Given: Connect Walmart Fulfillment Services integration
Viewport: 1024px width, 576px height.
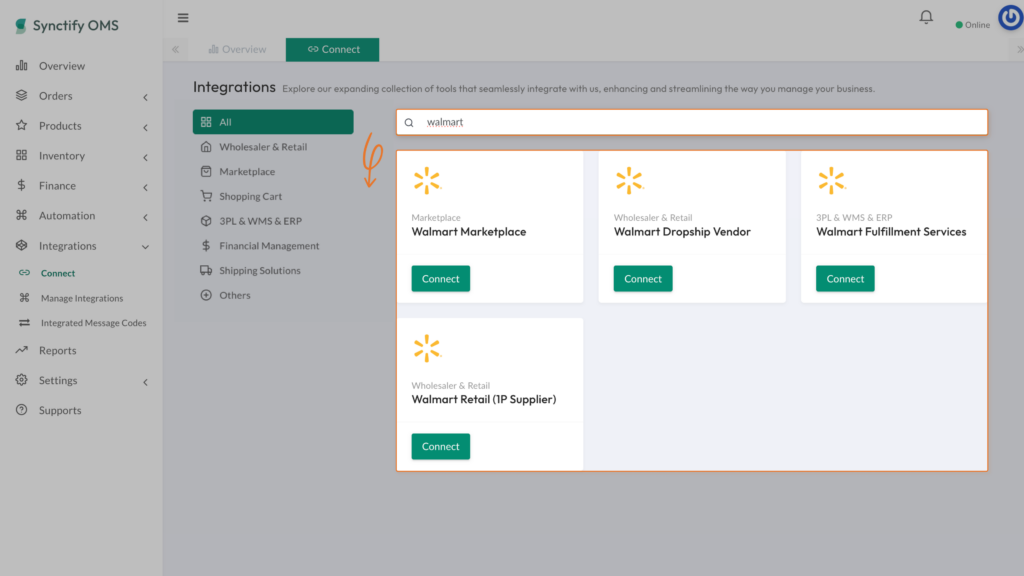Looking at the screenshot, I should pos(845,279).
